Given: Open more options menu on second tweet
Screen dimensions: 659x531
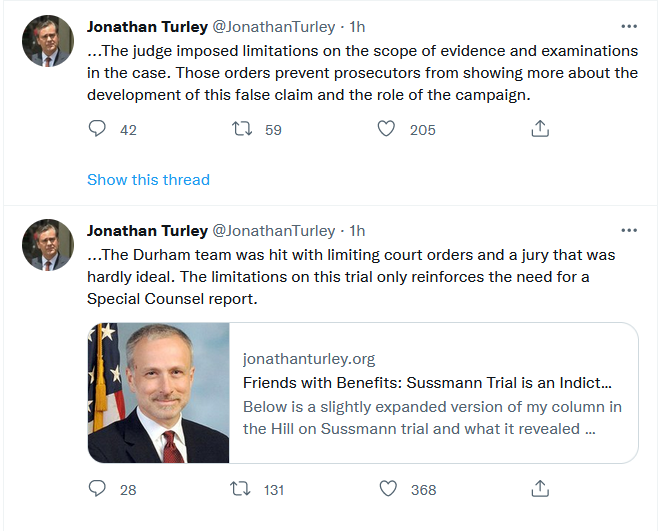Looking at the screenshot, I should pos(628,231).
